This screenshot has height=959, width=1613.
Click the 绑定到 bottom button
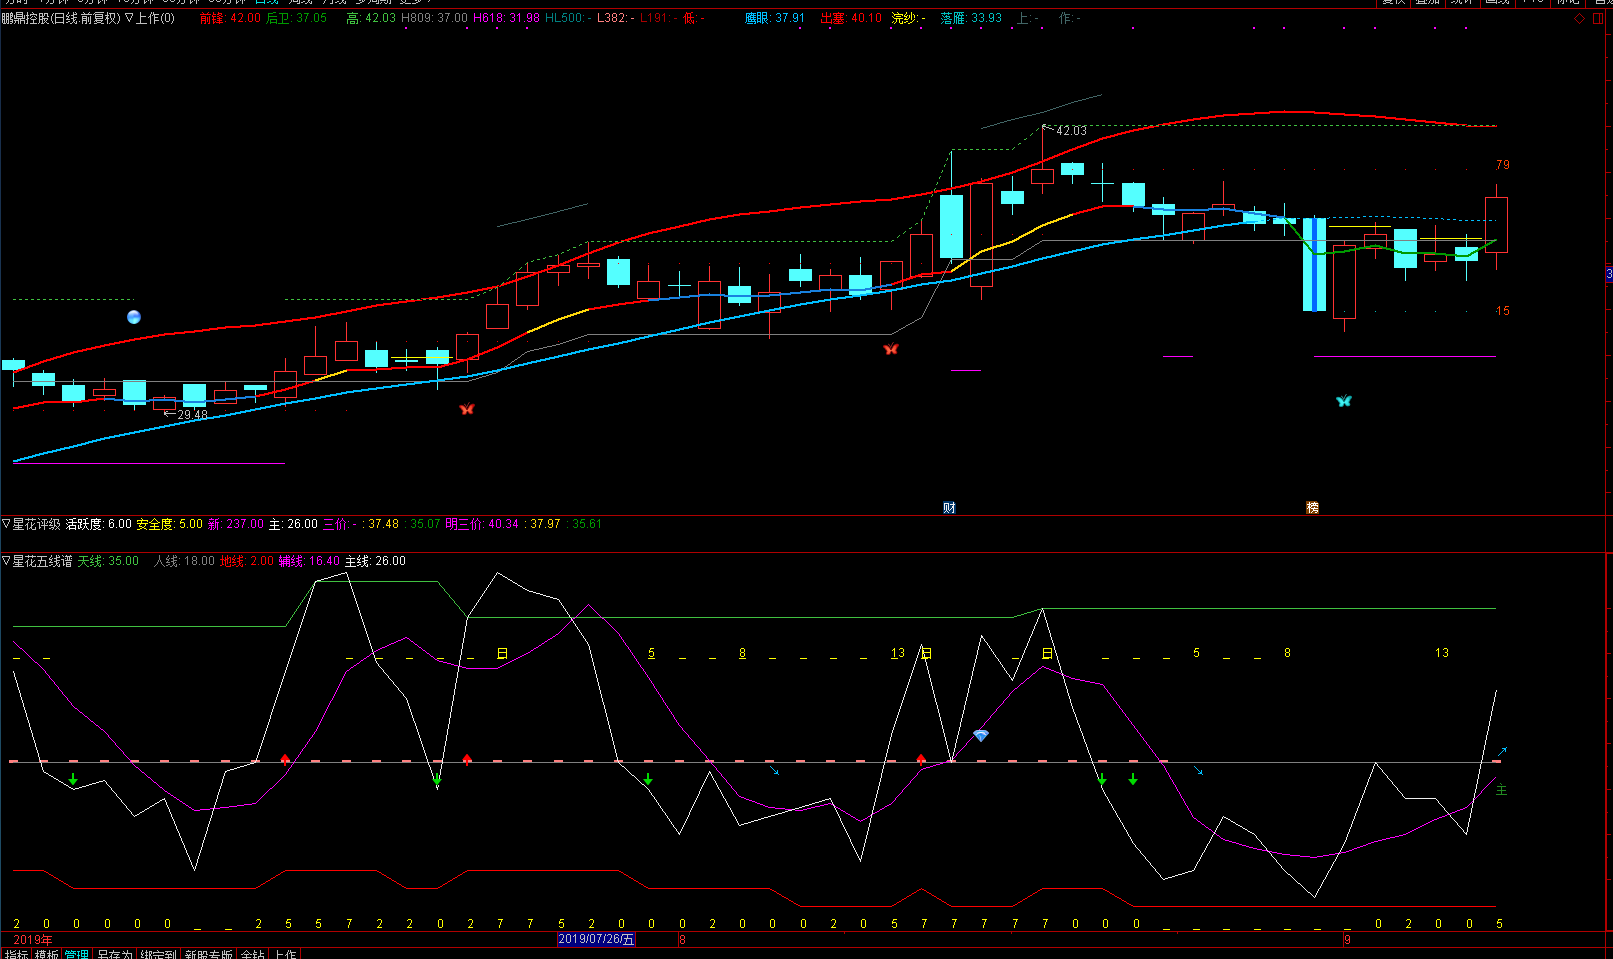(158, 954)
